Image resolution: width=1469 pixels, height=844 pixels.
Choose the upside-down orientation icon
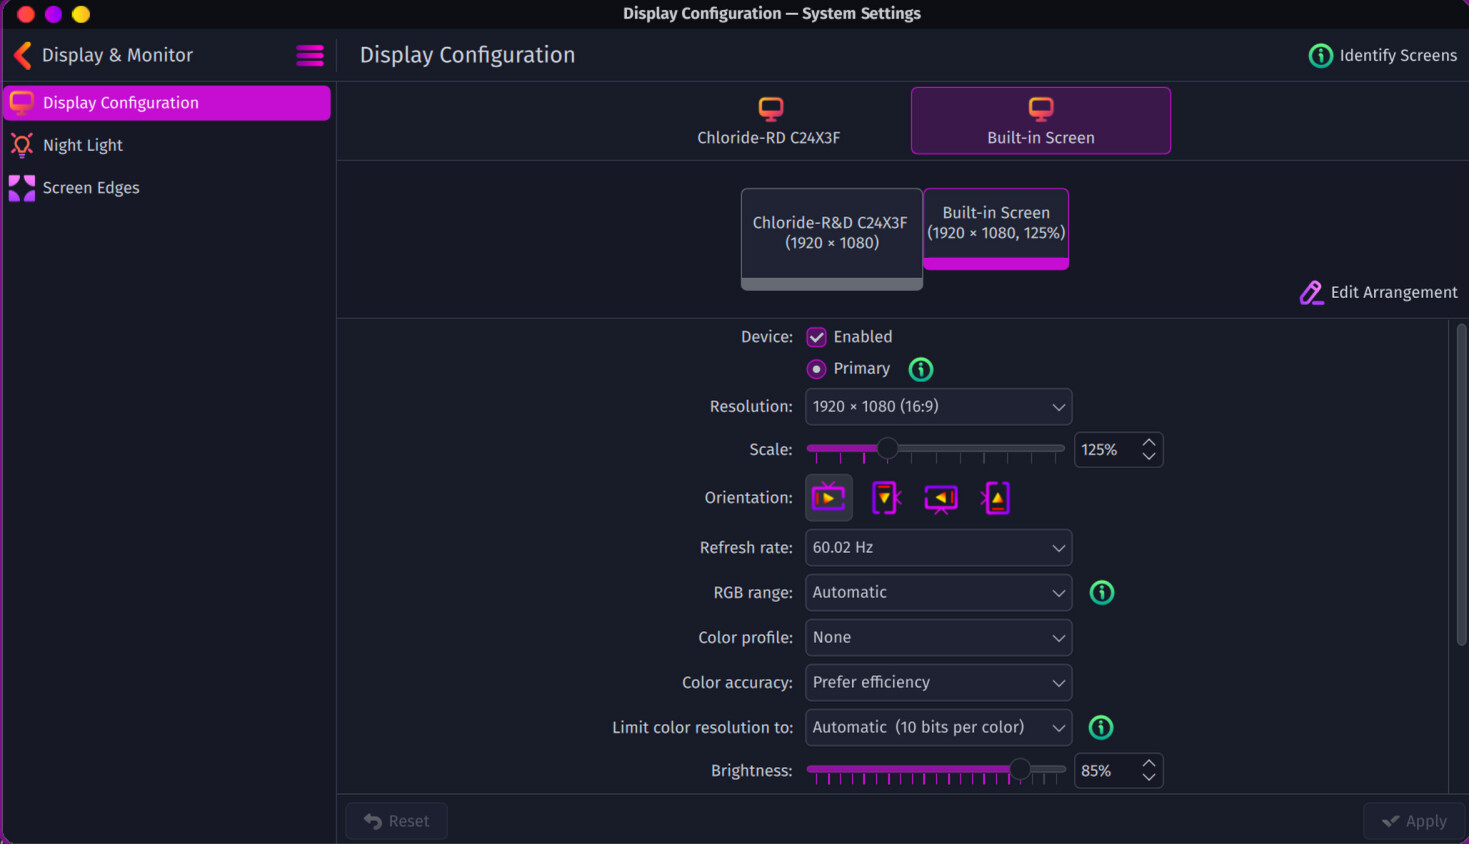click(941, 498)
